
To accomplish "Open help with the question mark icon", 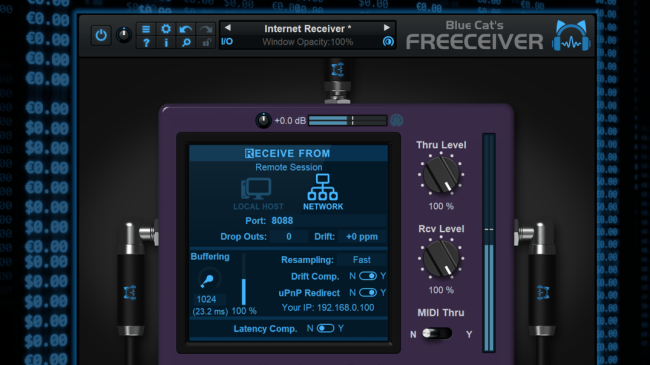I will coord(146,42).
